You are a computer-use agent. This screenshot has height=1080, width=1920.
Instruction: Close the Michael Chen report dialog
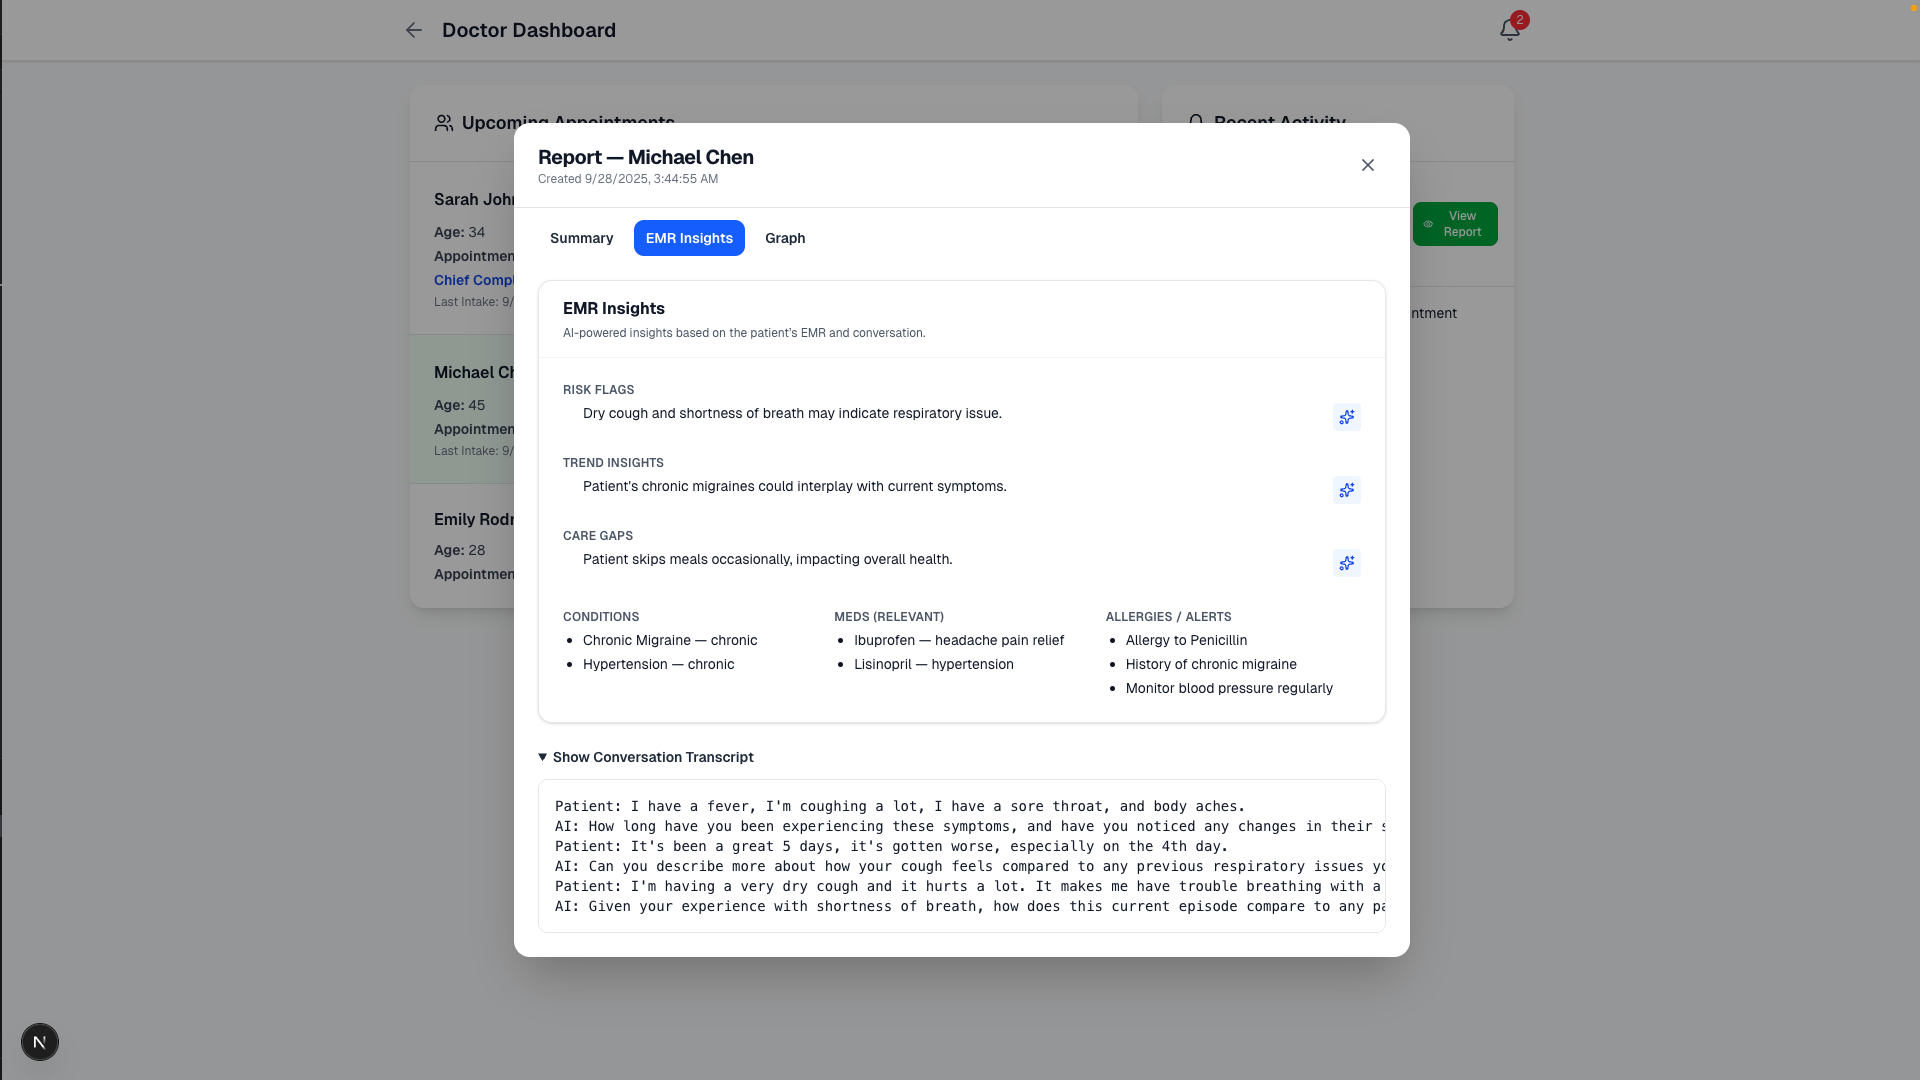[x=1367, y=165]
